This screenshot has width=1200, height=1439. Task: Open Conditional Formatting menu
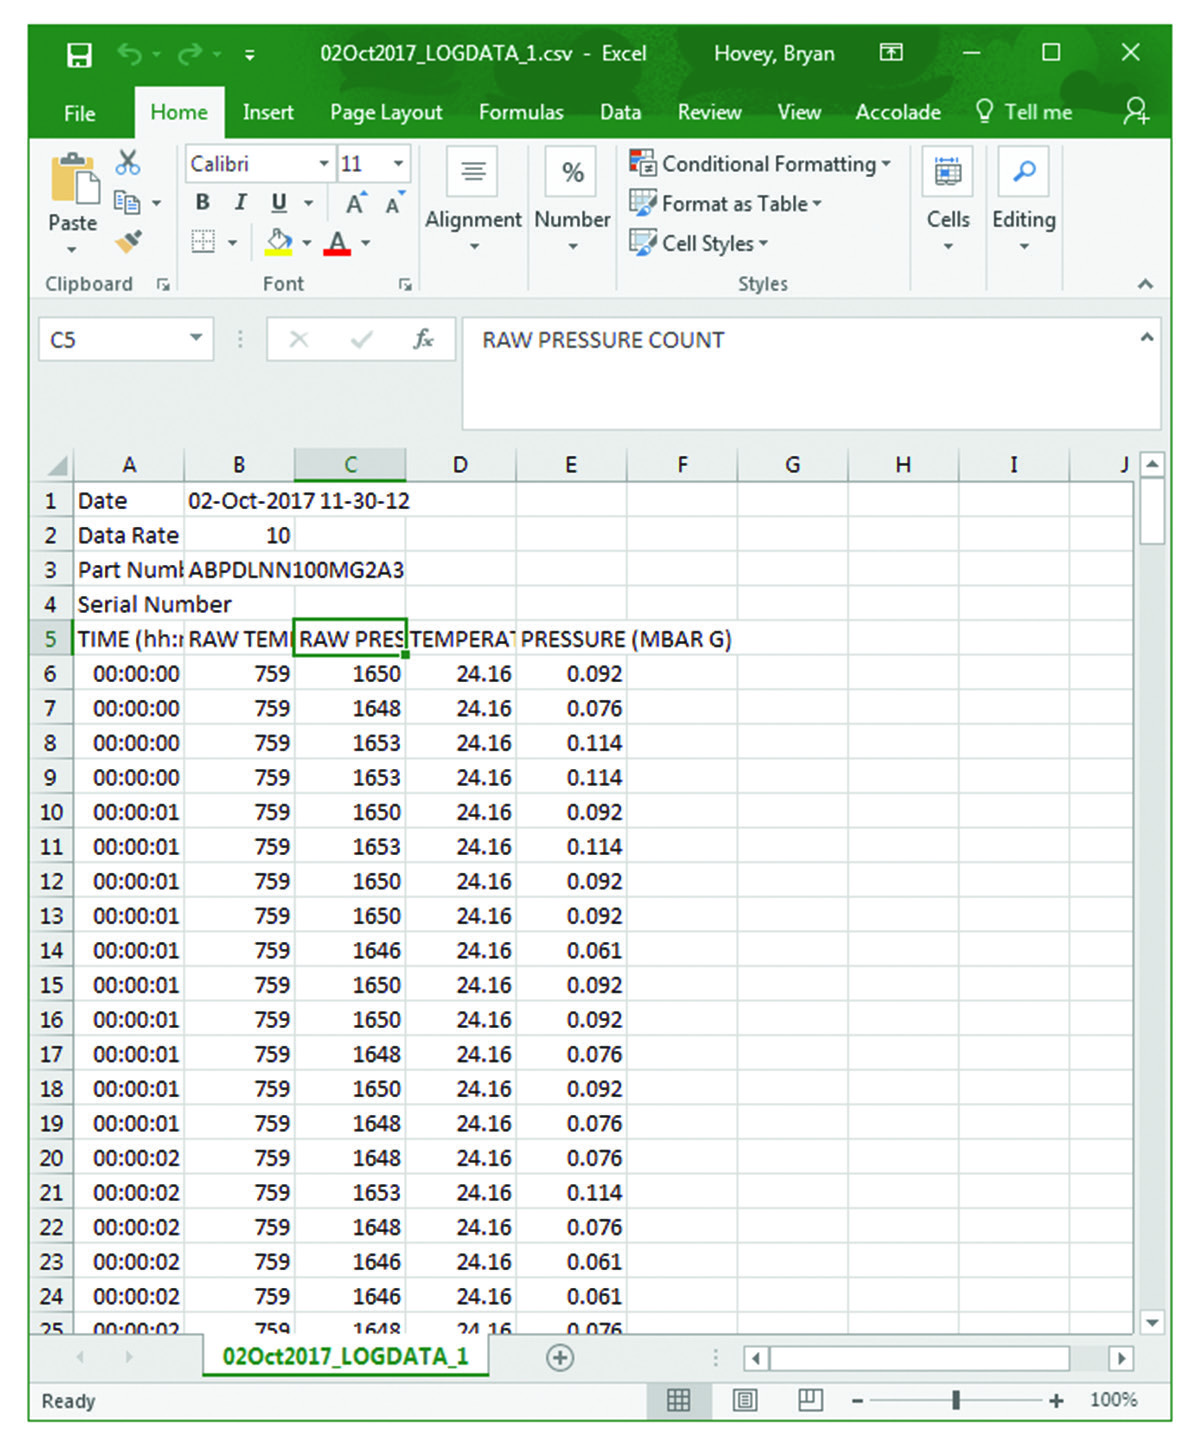[759, 164]
